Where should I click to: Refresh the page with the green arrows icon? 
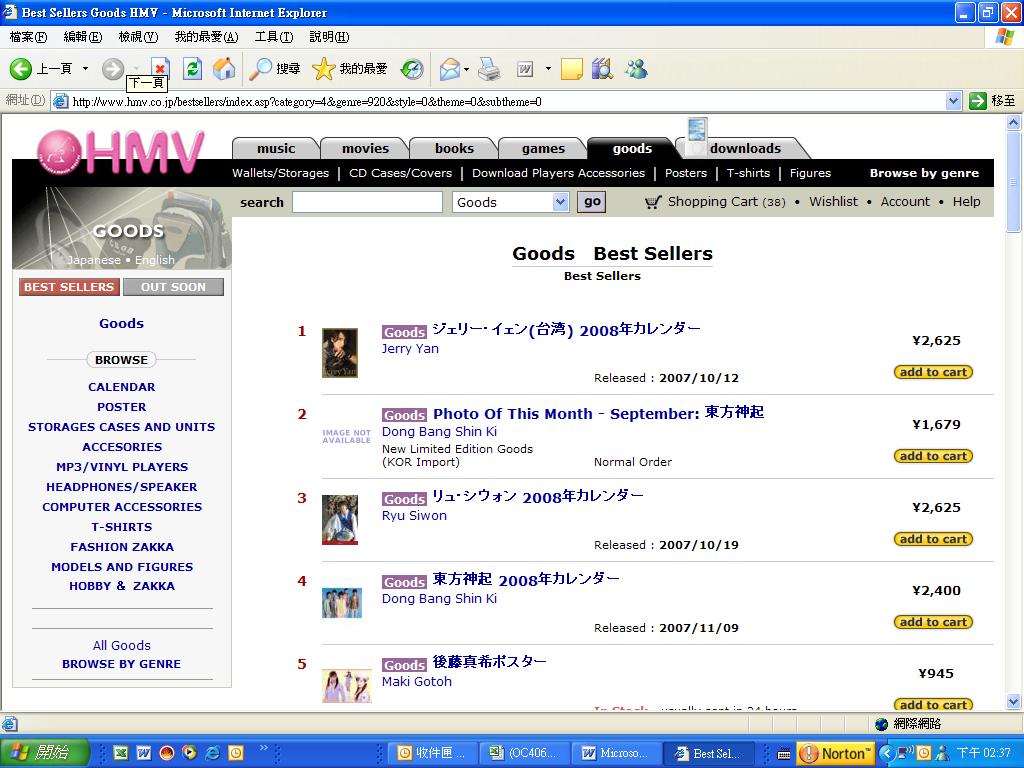[193, 69]
